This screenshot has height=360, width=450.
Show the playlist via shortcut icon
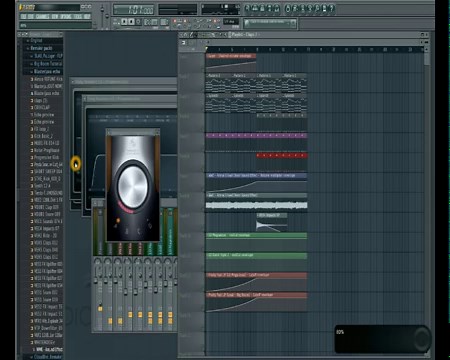(247, 8)
